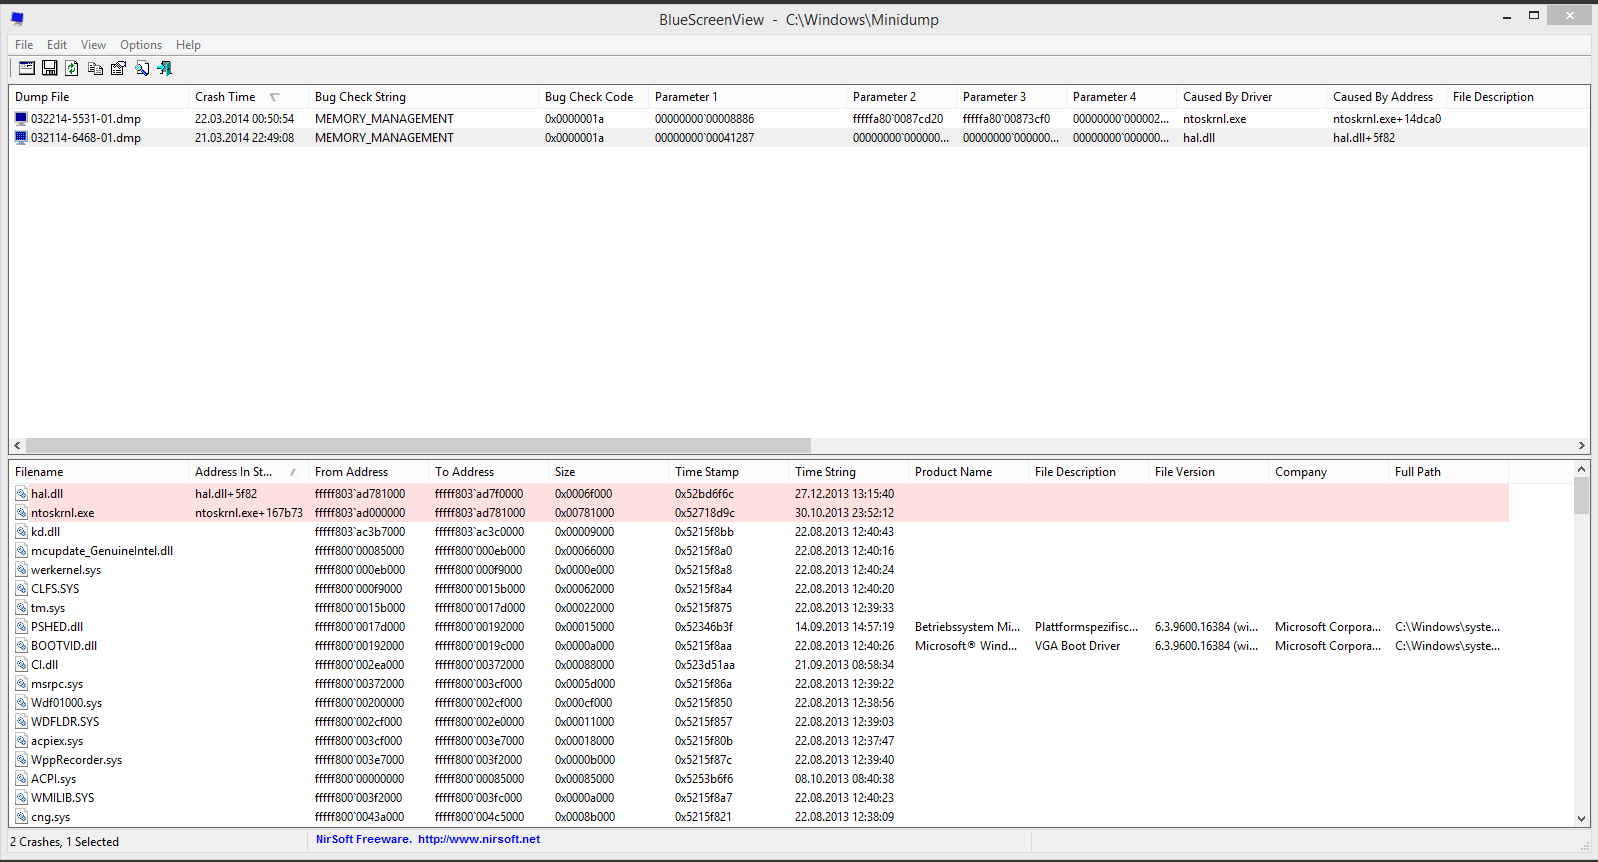This screenshot has width=1598, height=862.
Task: Click the file icon next to BOOTVID.dll
Action: [x=21, y=646]
